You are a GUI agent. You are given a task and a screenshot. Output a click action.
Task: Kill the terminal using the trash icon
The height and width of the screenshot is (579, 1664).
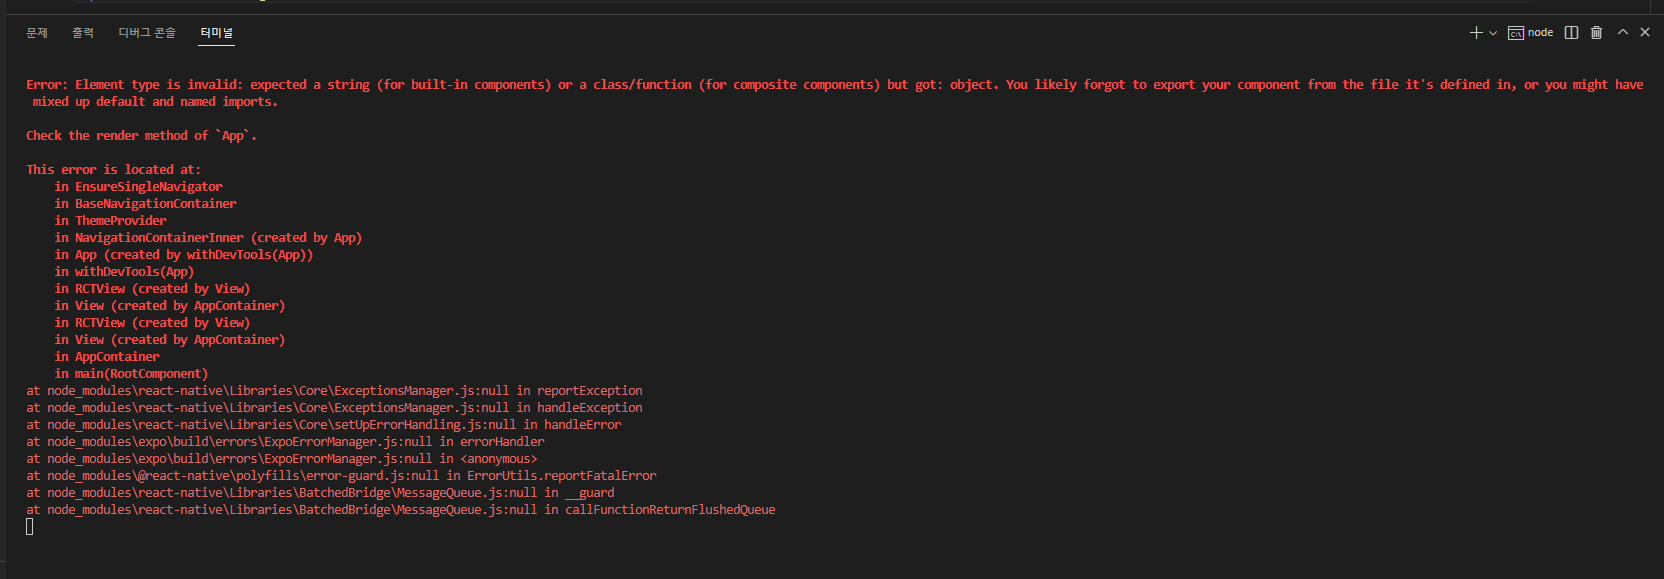1596,33
